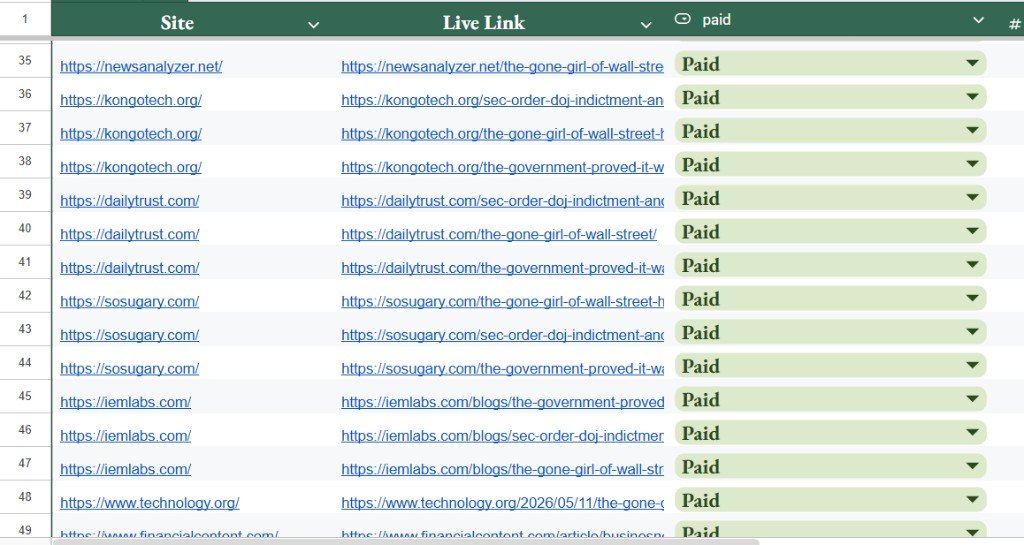Open the Live Link column filter arrow

[645, 25]
